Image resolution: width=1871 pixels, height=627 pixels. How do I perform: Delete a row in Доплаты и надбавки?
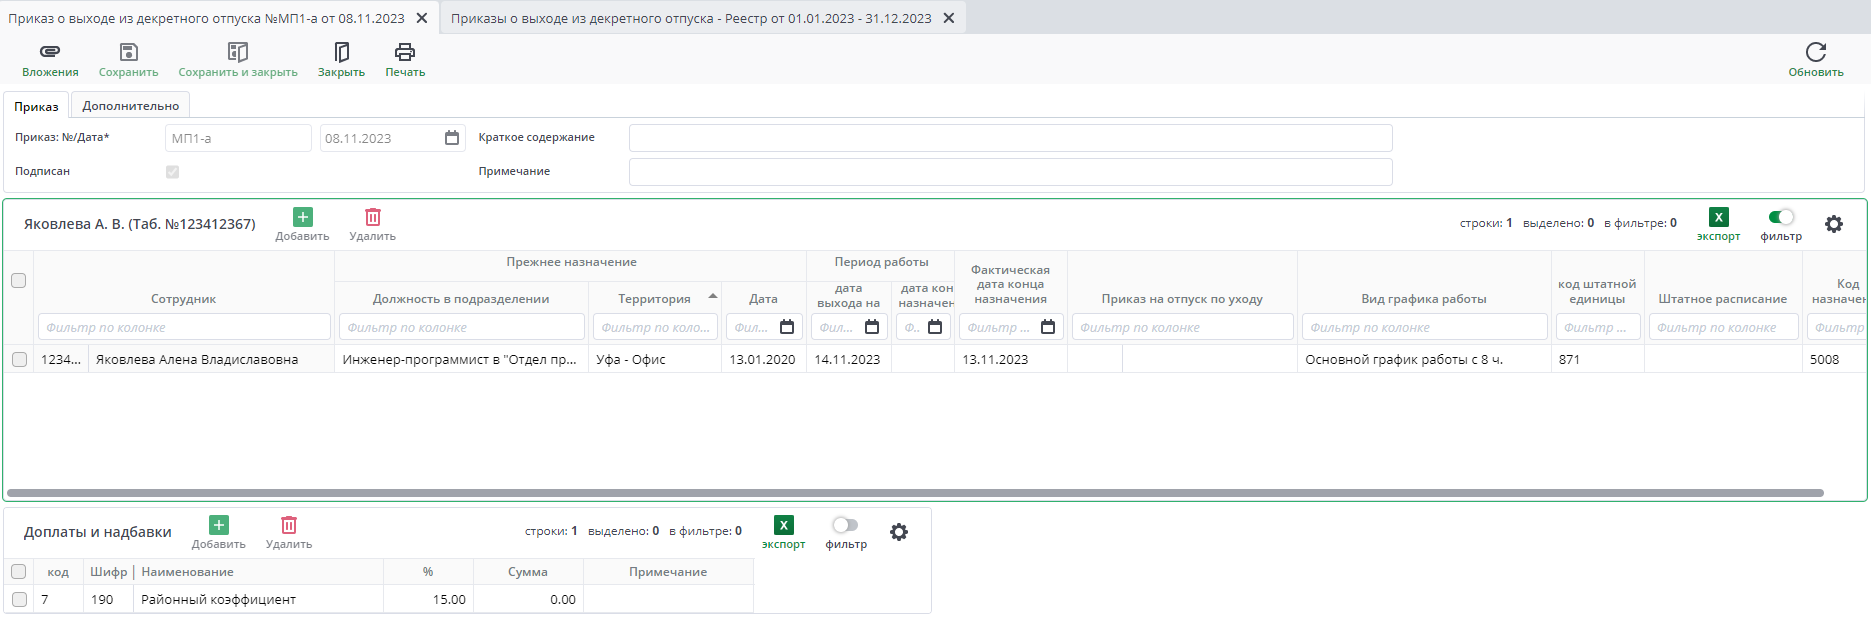point(289,525)
